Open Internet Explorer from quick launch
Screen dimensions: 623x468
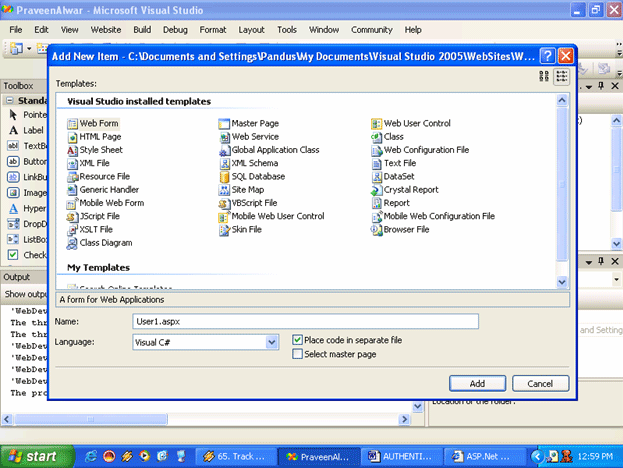coord(91,456)
